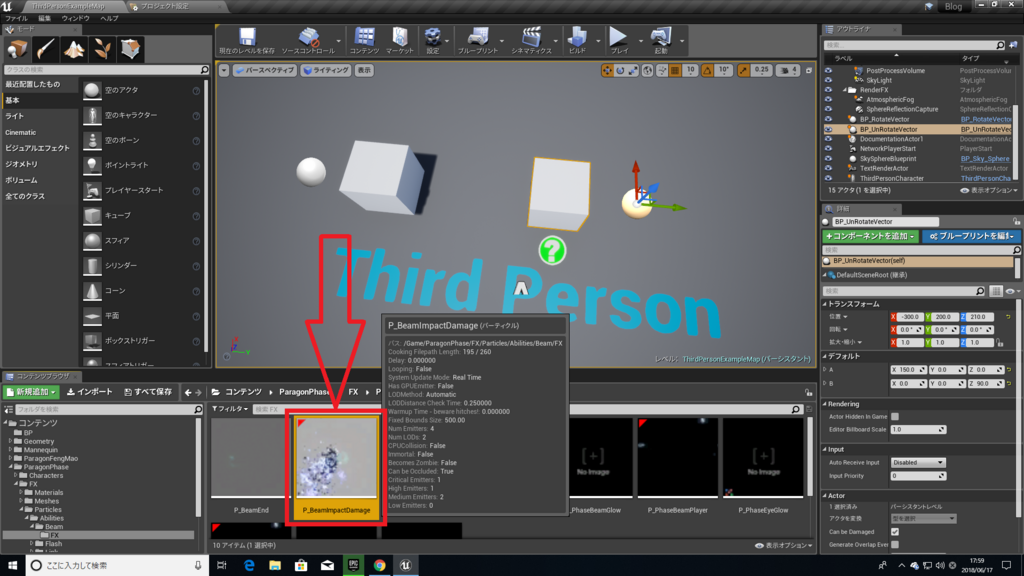Open viewport options dropdown arrow
This screenshot has width=1024, height=576.
point(224,70)
